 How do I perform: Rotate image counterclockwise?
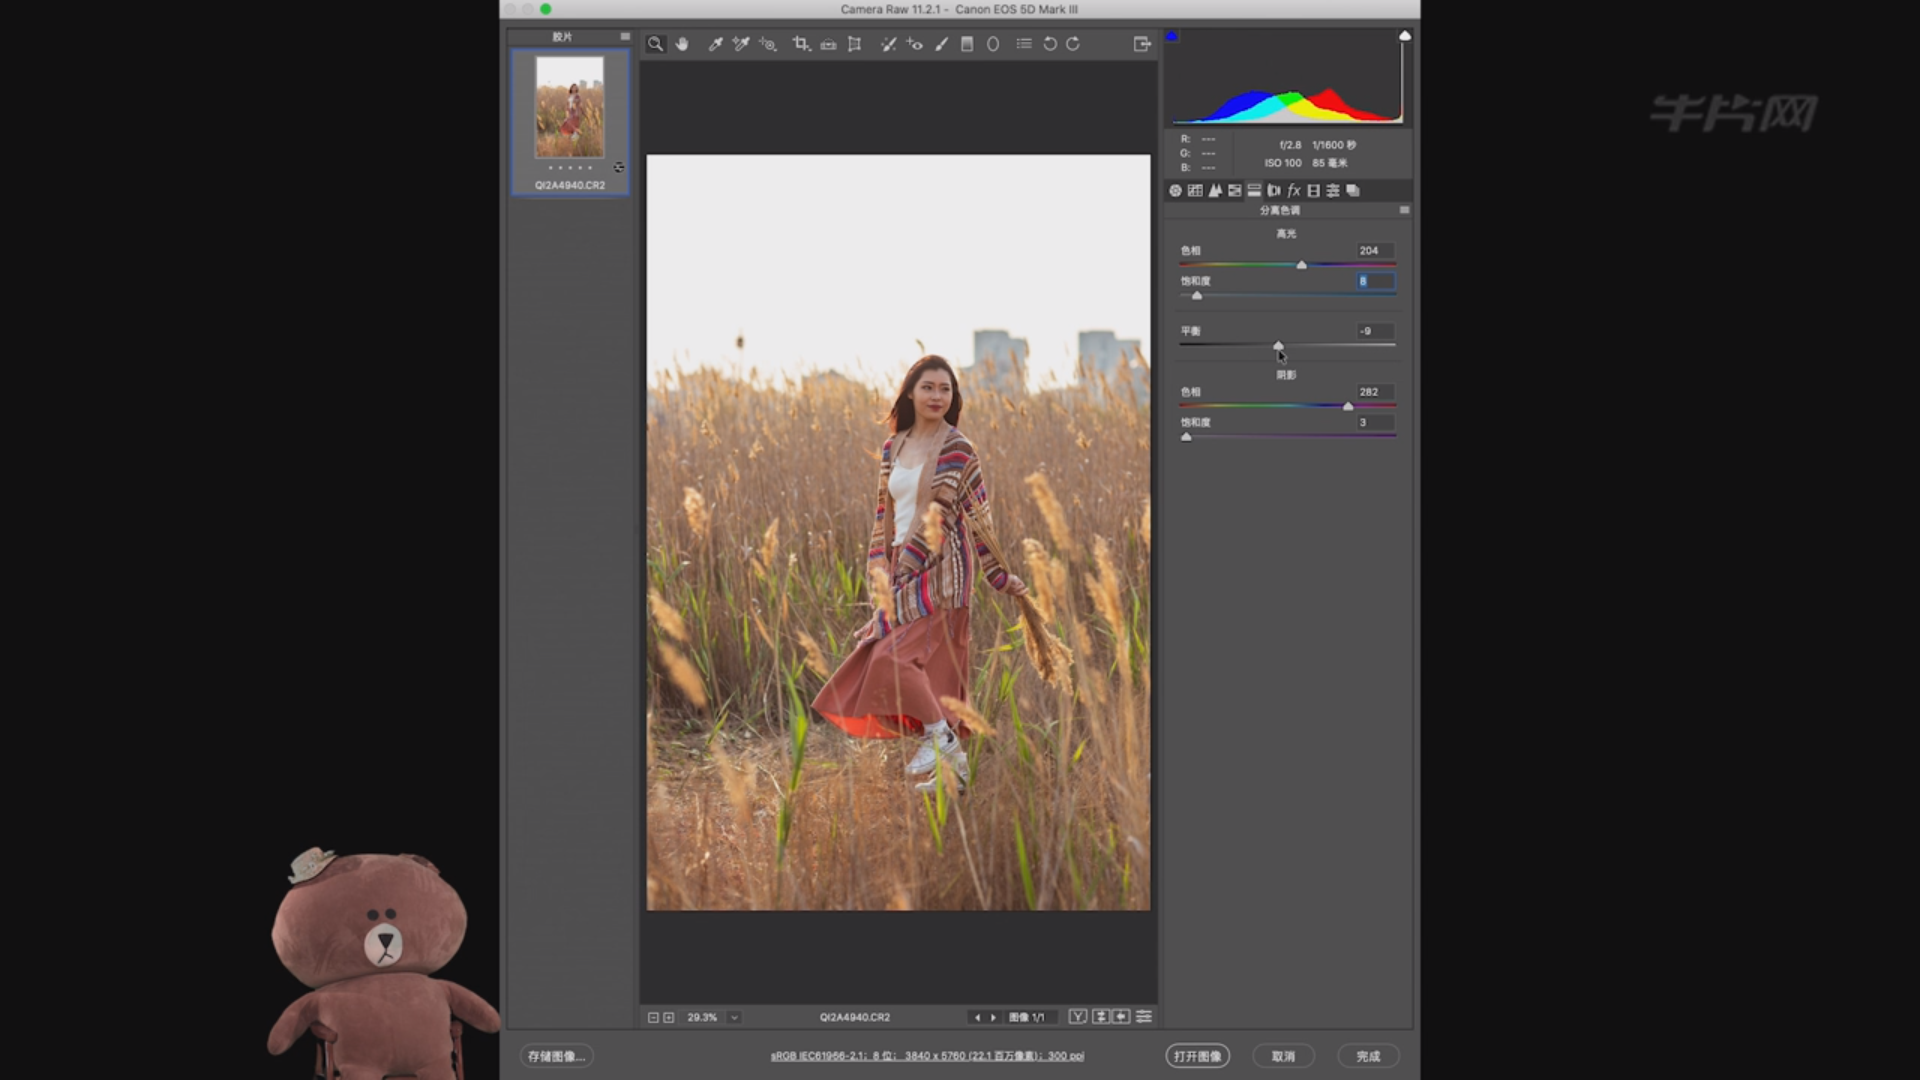pos(1050,44)
